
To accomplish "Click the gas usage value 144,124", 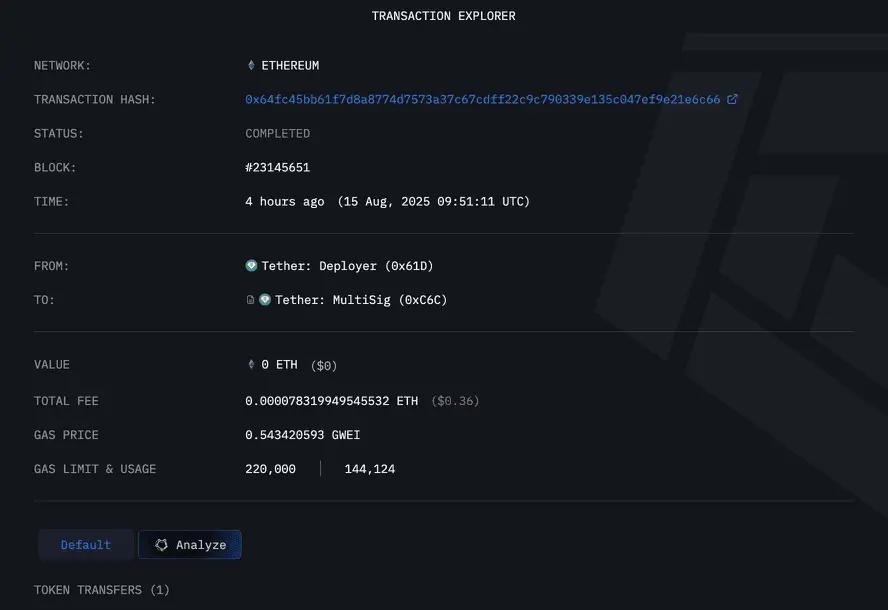I will tap(370, 469).
